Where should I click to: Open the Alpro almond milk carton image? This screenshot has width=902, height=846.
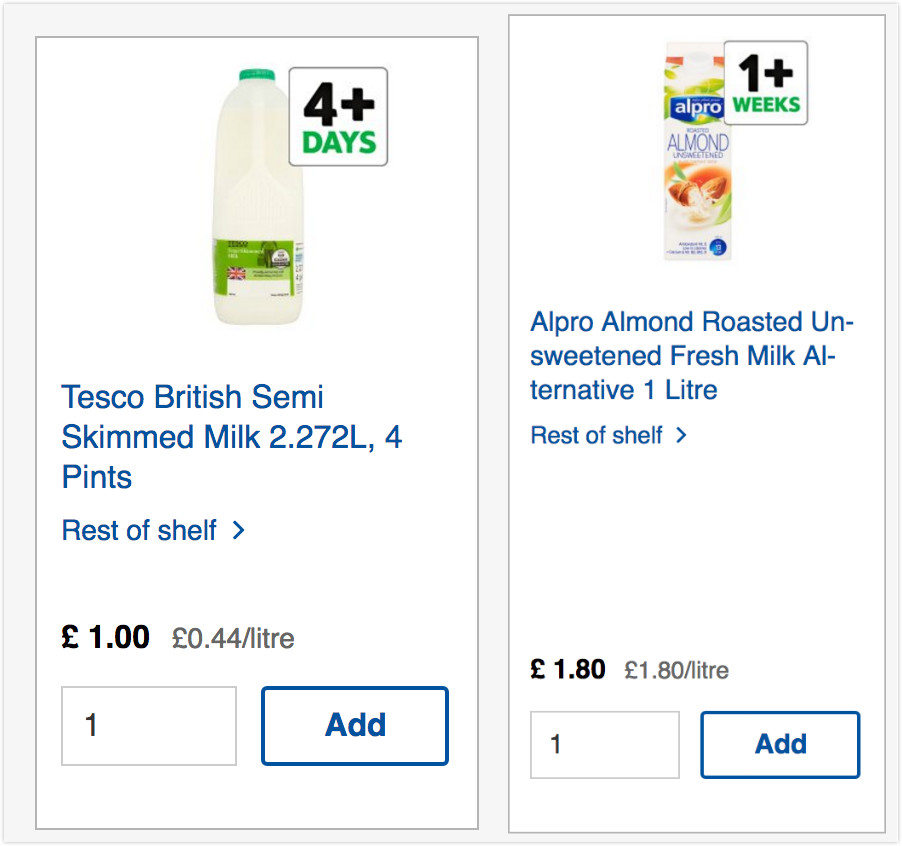click(697, 151)
